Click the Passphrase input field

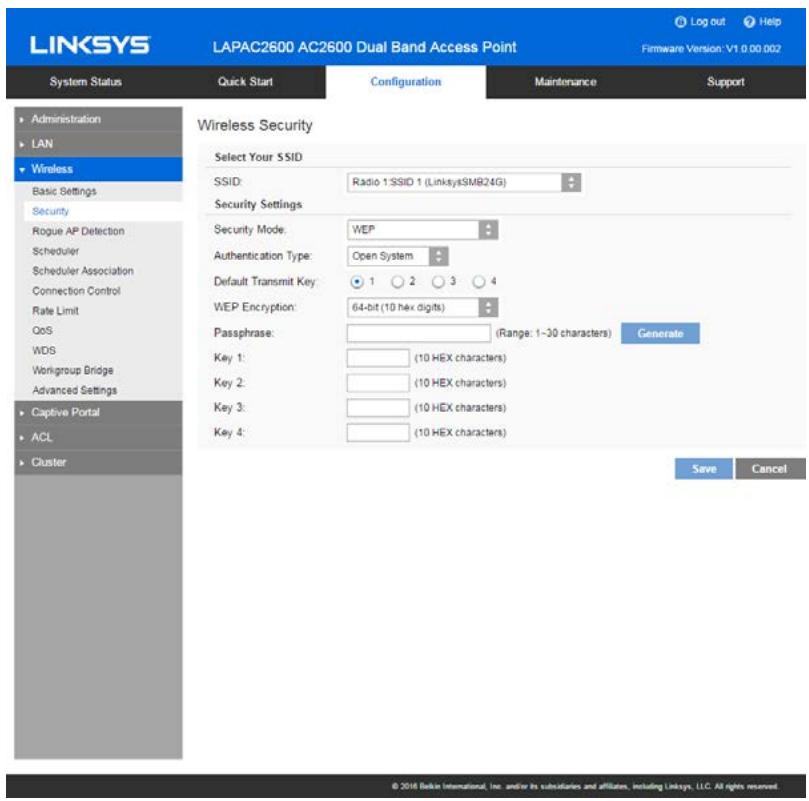click(x=418, y=333)
